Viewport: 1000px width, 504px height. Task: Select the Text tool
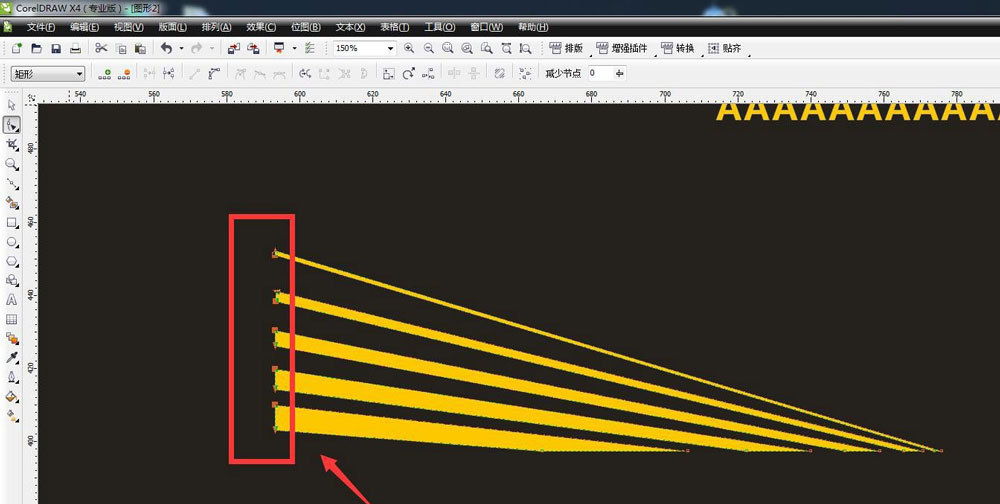12,300
